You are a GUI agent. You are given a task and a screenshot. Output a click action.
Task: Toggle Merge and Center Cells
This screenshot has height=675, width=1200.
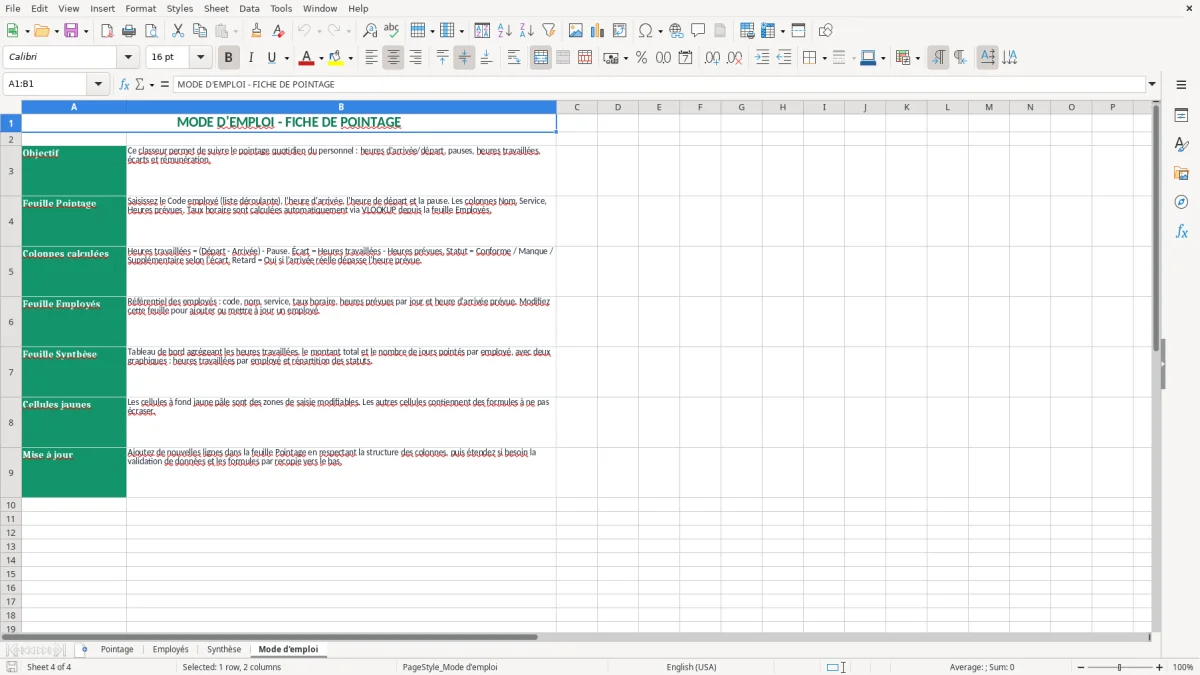click(541, 58)
